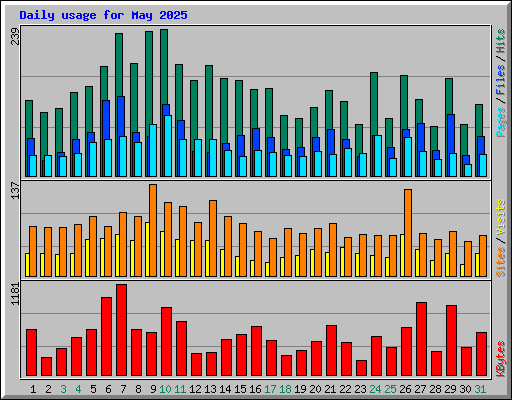Click day label 16 on the x-axis
This screenshot has height=400, width=512.
click(x=255, y=389)
